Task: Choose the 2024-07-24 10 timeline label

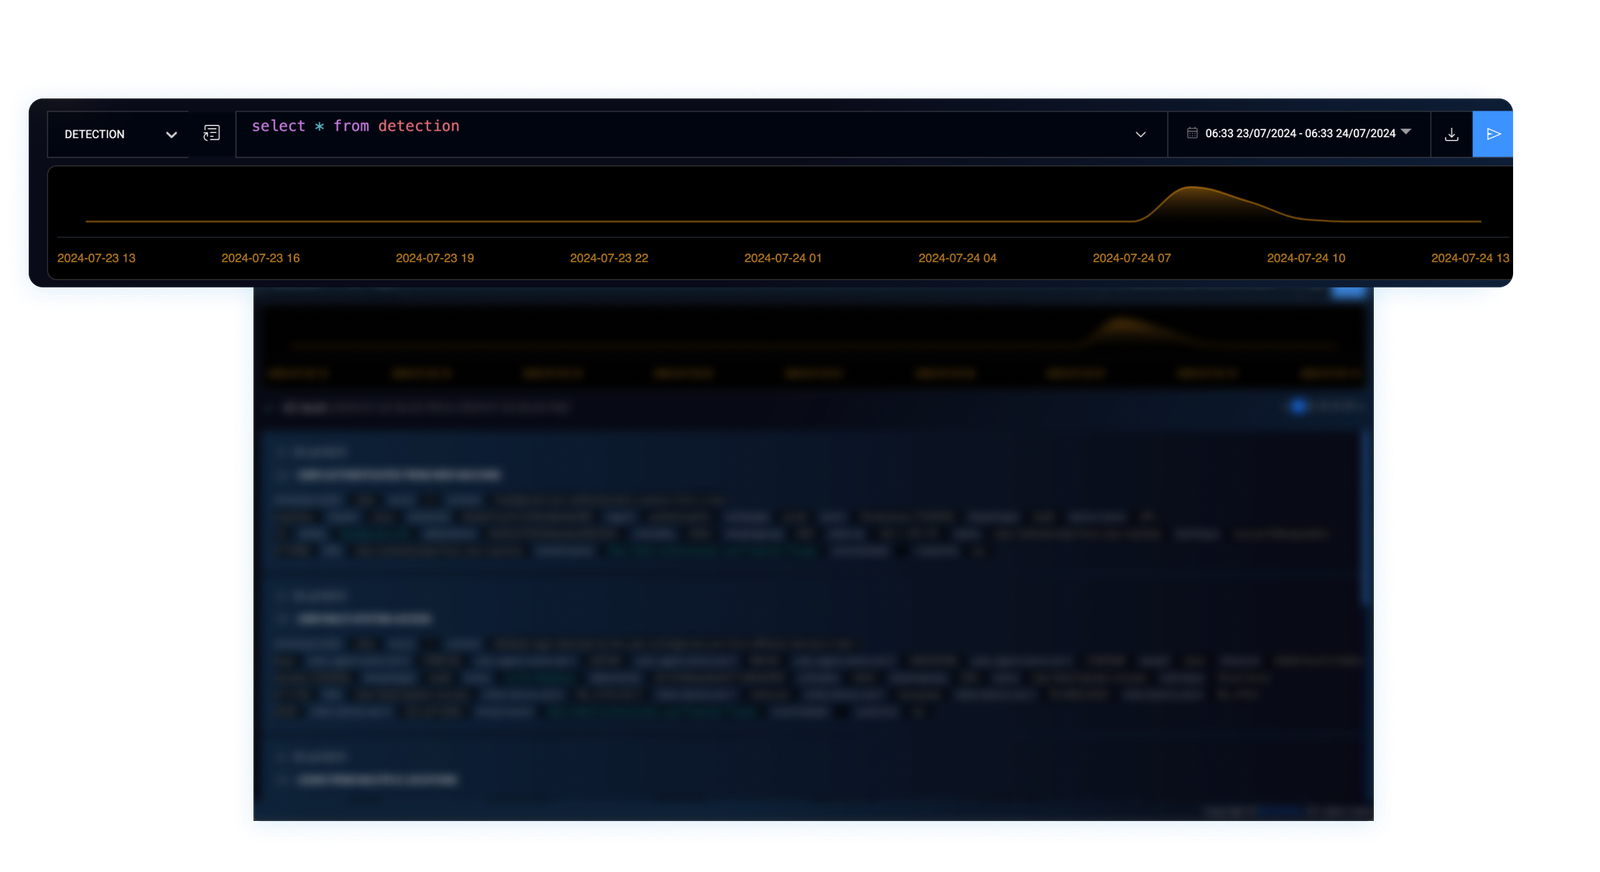Action: tap(1305, 258)
